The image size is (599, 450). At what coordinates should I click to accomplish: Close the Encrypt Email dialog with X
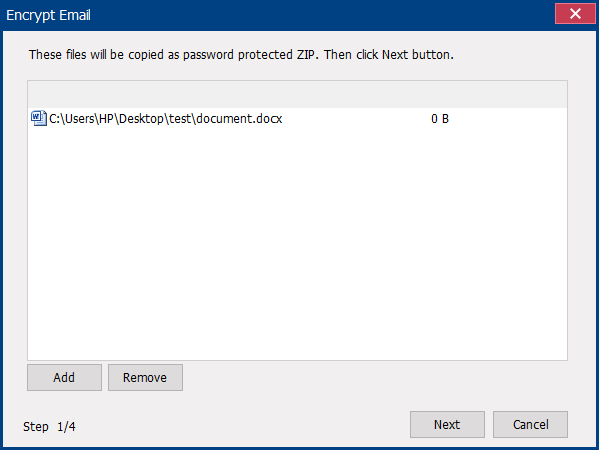(575, 14)
